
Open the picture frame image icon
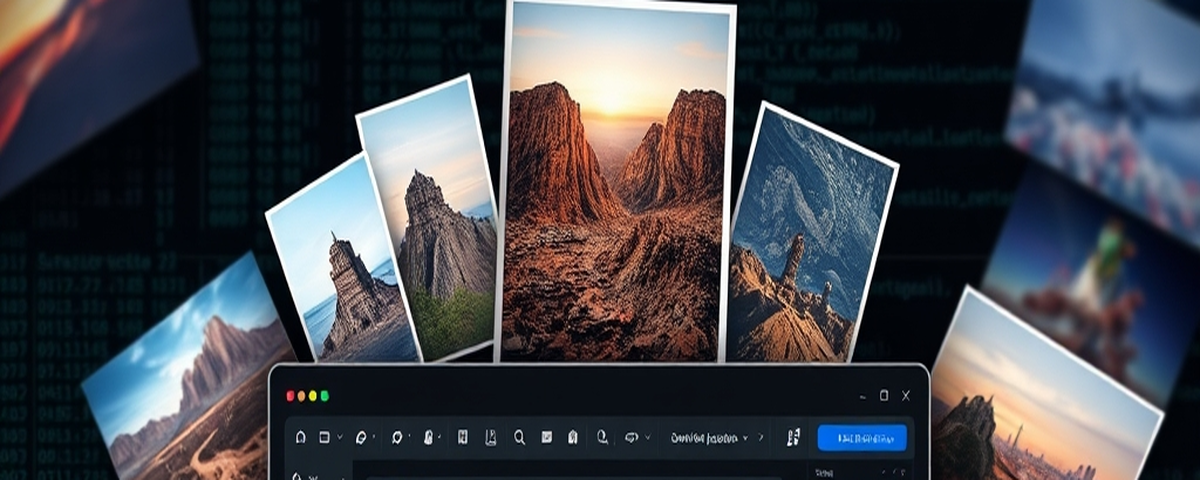tap(547, 437)
